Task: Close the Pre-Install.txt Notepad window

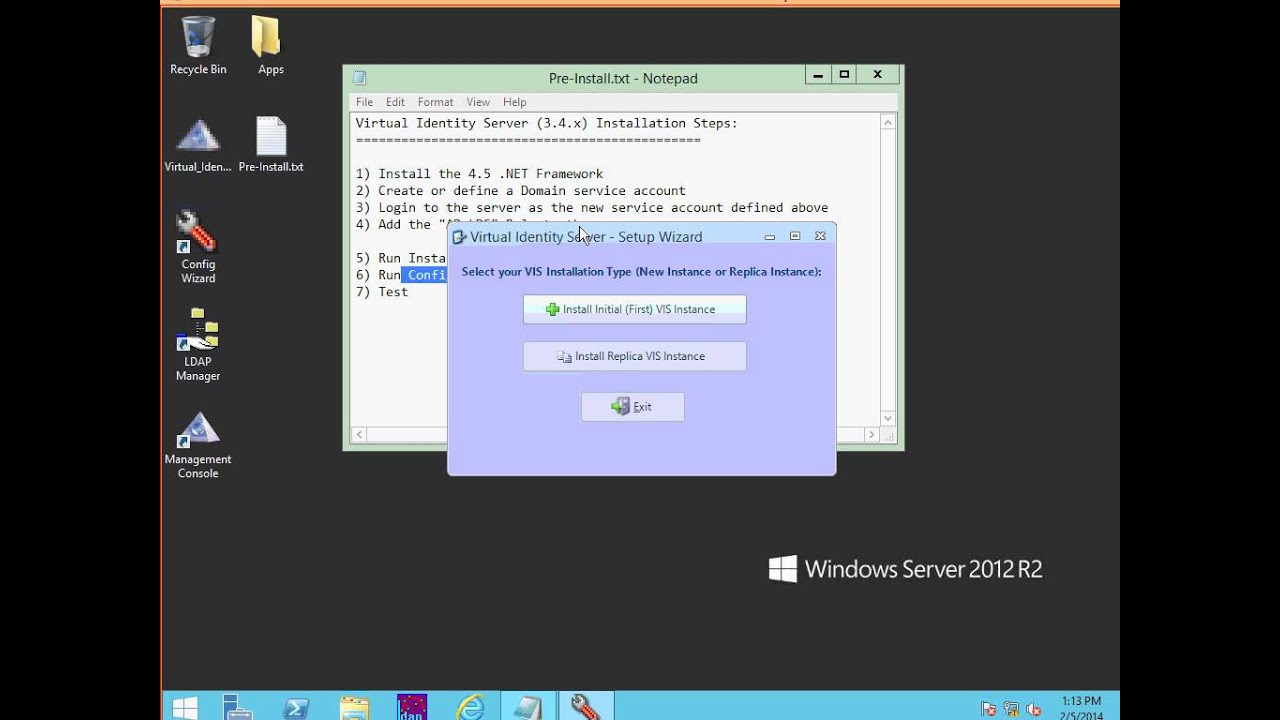Action: click(878, 75)
